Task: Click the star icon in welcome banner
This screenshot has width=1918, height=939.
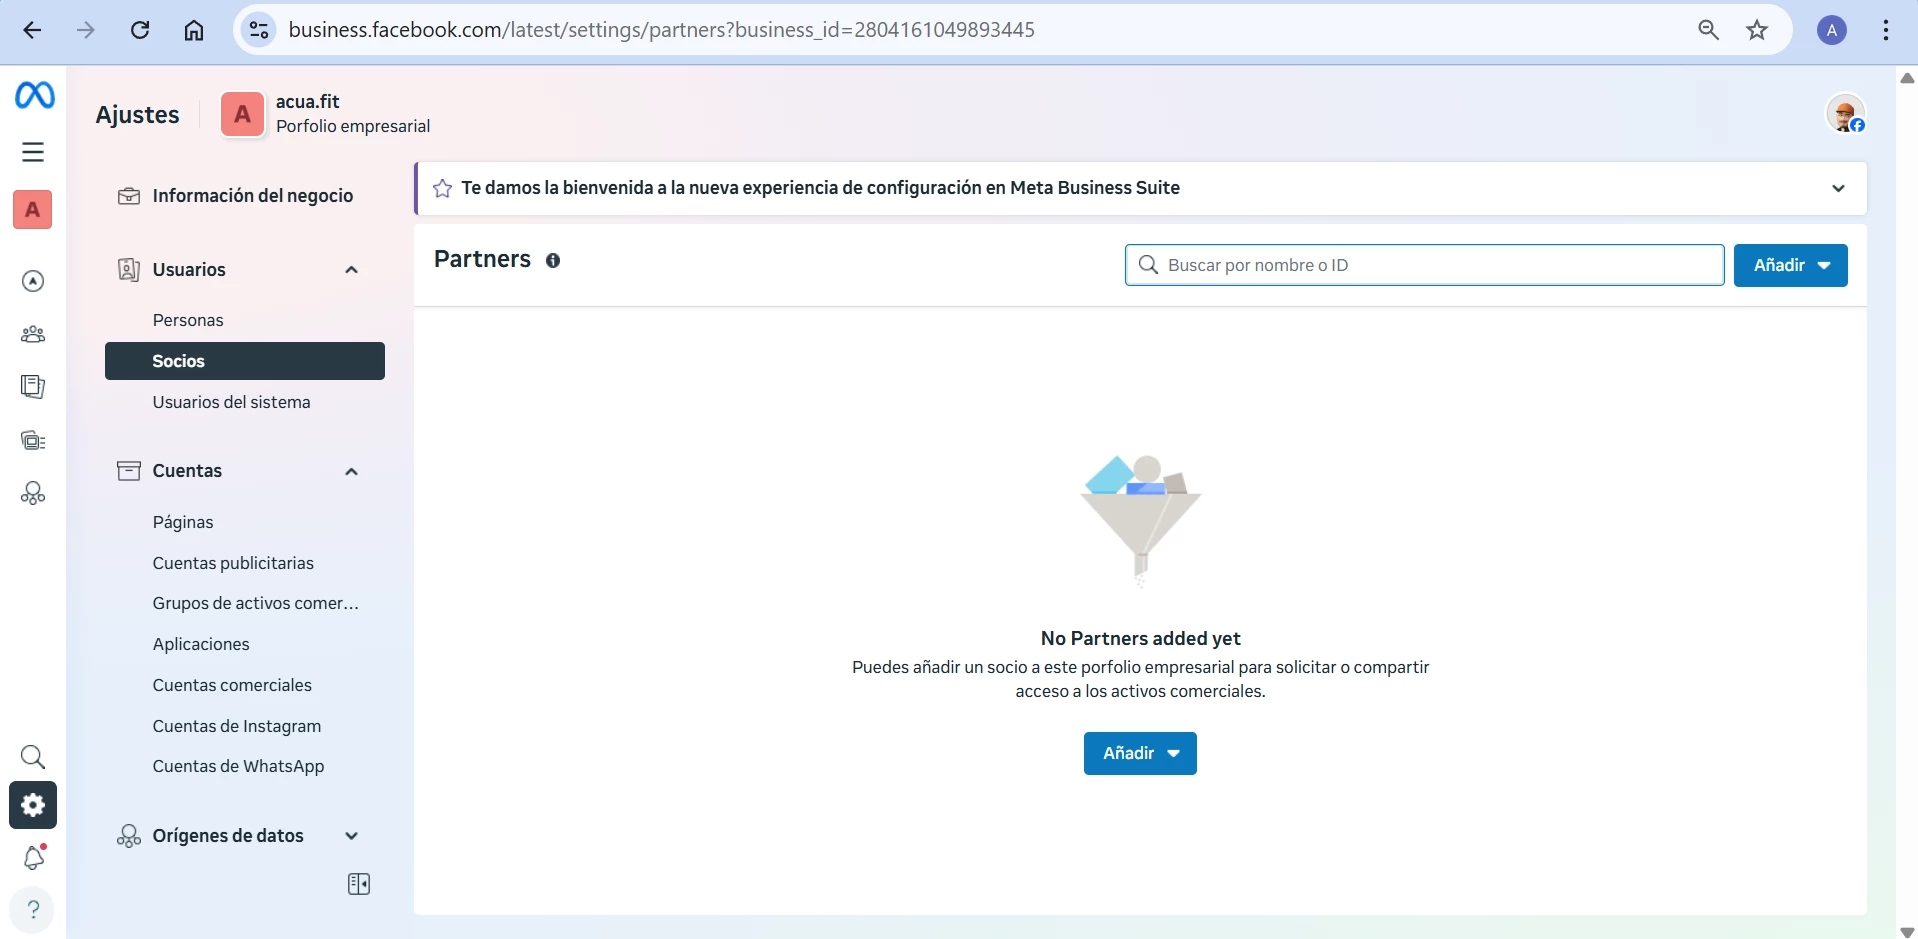Action: 442,188
